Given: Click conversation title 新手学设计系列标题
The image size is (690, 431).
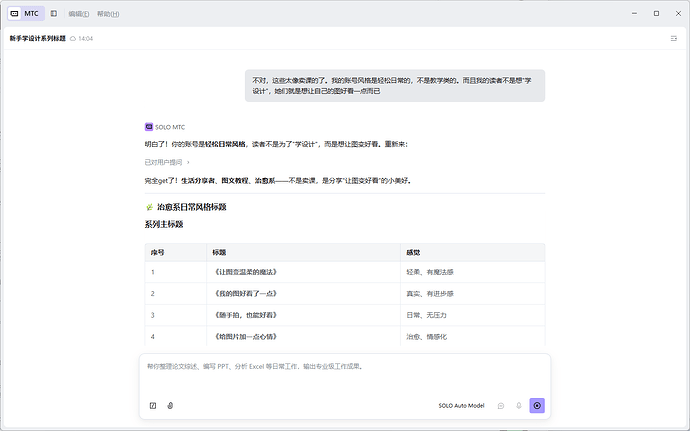Looking at the screenshot, I should point(37,39).
